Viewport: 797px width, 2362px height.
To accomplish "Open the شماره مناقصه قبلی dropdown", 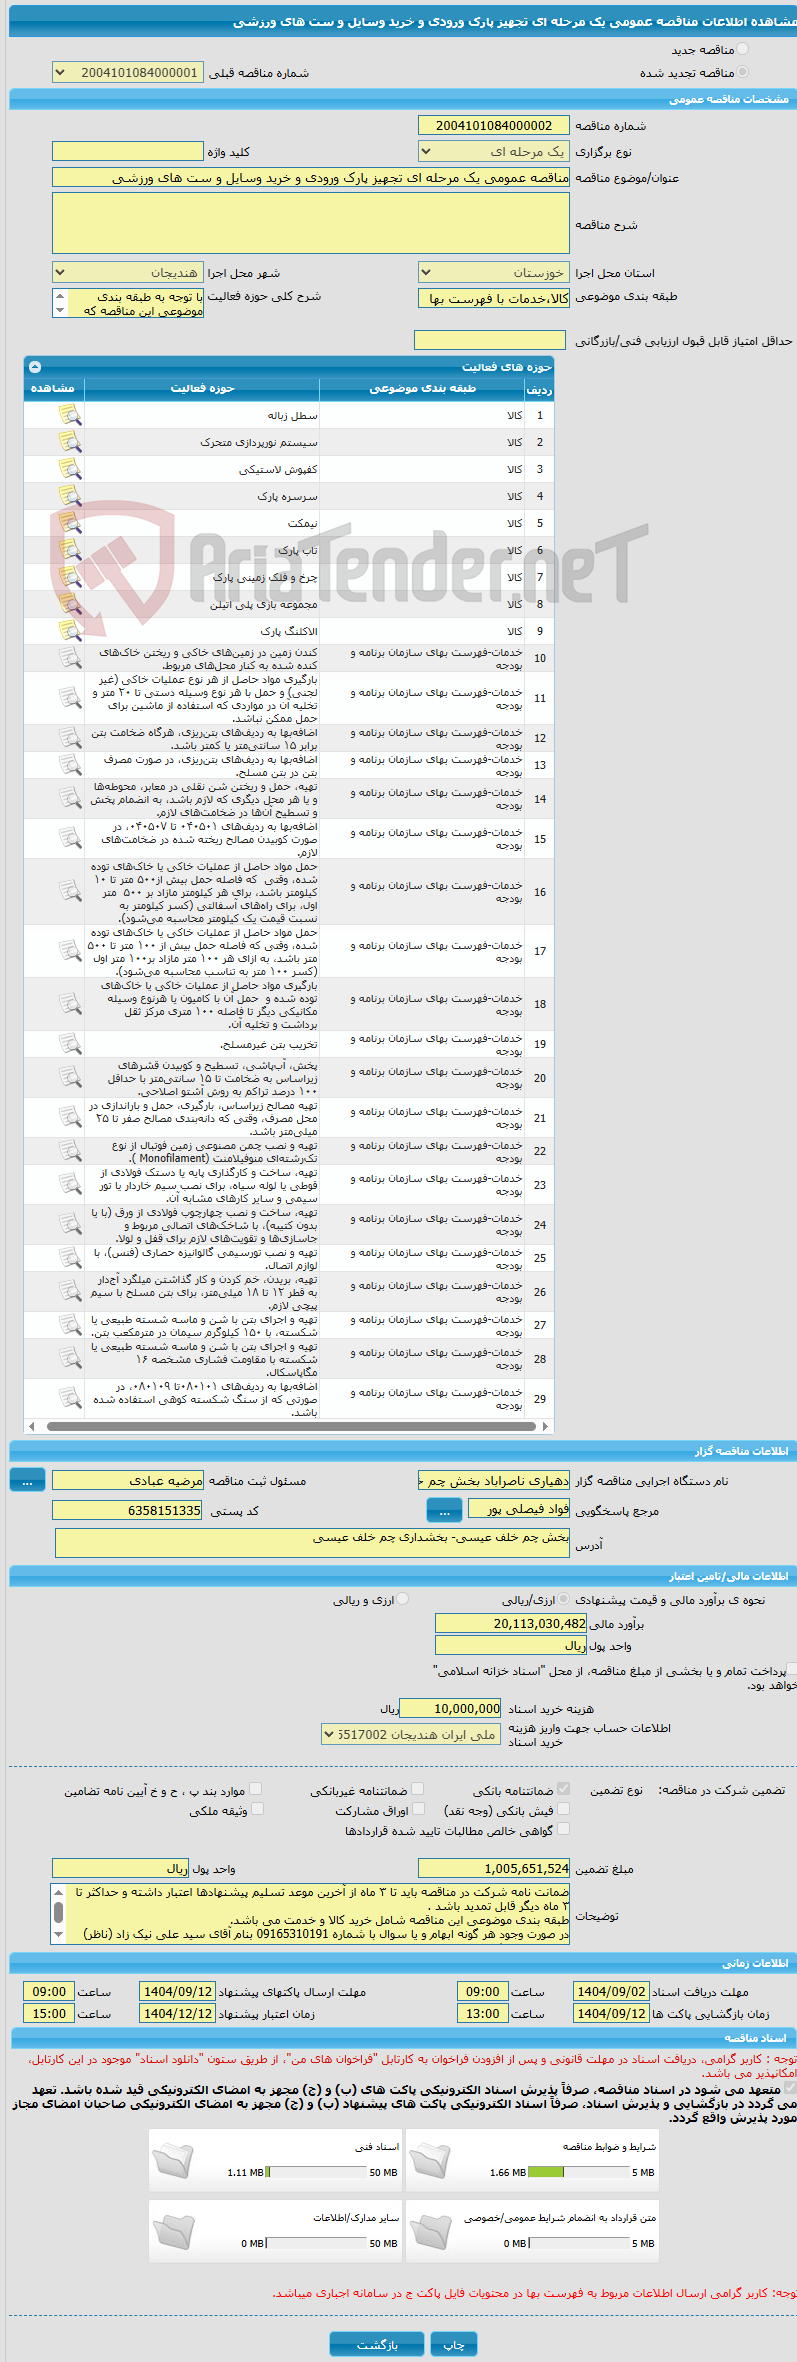I will coord(128,73).
